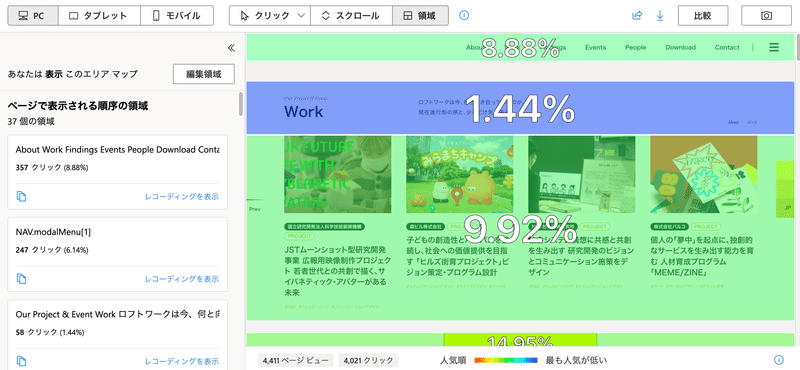Click the Download link in page preview
The image size is (800, 370).
680,47
